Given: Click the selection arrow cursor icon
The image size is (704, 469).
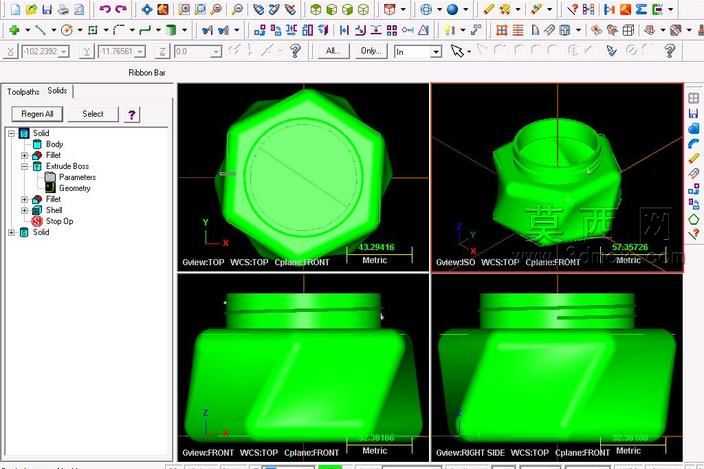Looking at the screenshot, I should click(x=457, y=51).
